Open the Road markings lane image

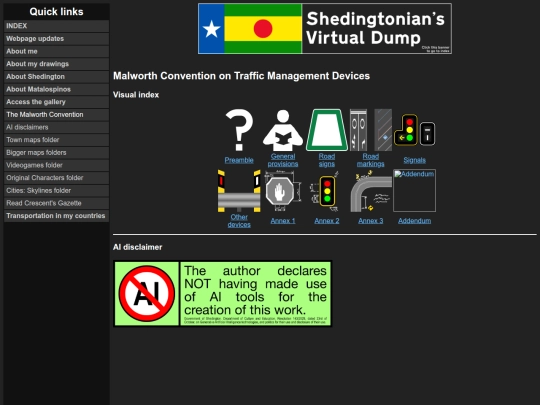coord(371,130)
